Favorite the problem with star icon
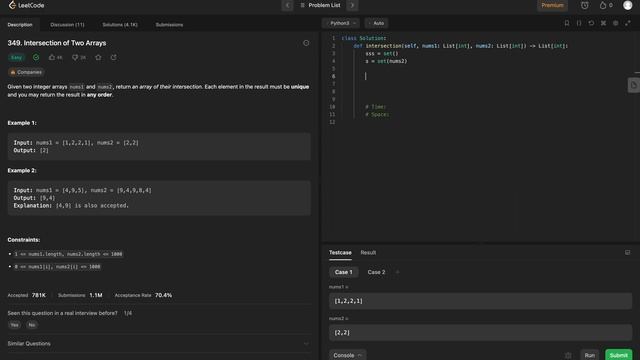The image size is (640, 360). (98, 58)
